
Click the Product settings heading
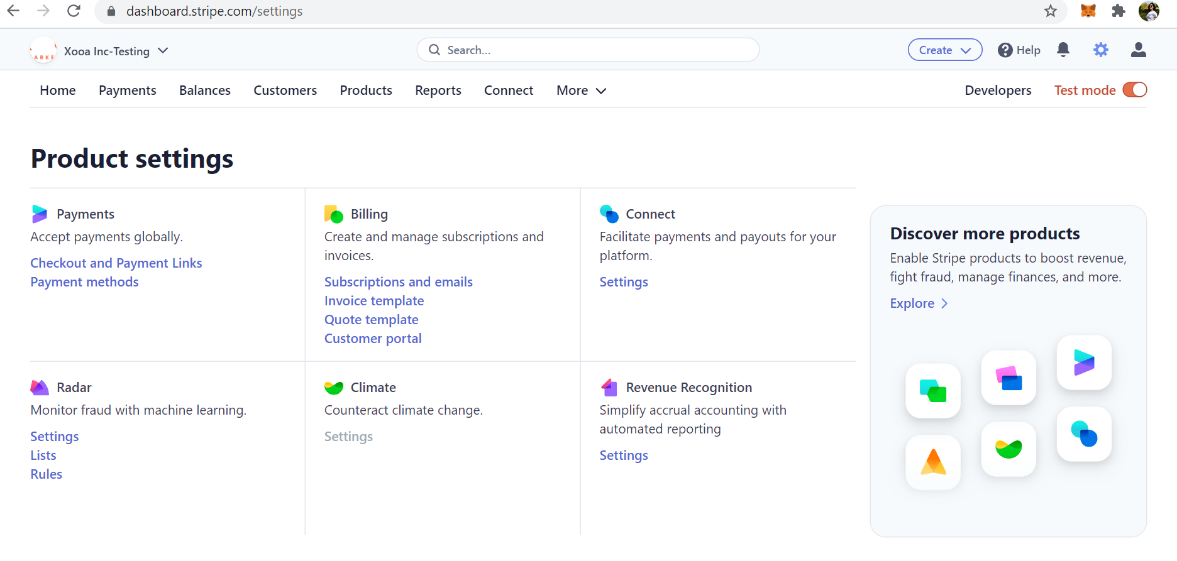132,159
